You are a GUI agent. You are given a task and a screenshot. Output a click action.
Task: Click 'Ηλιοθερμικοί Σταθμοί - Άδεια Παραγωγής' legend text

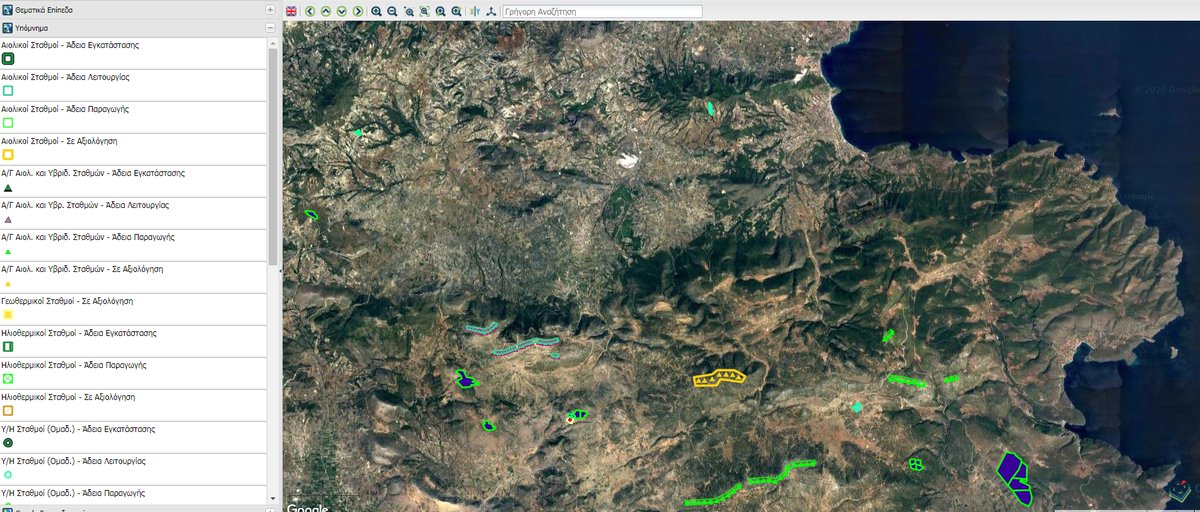(73, 365)
